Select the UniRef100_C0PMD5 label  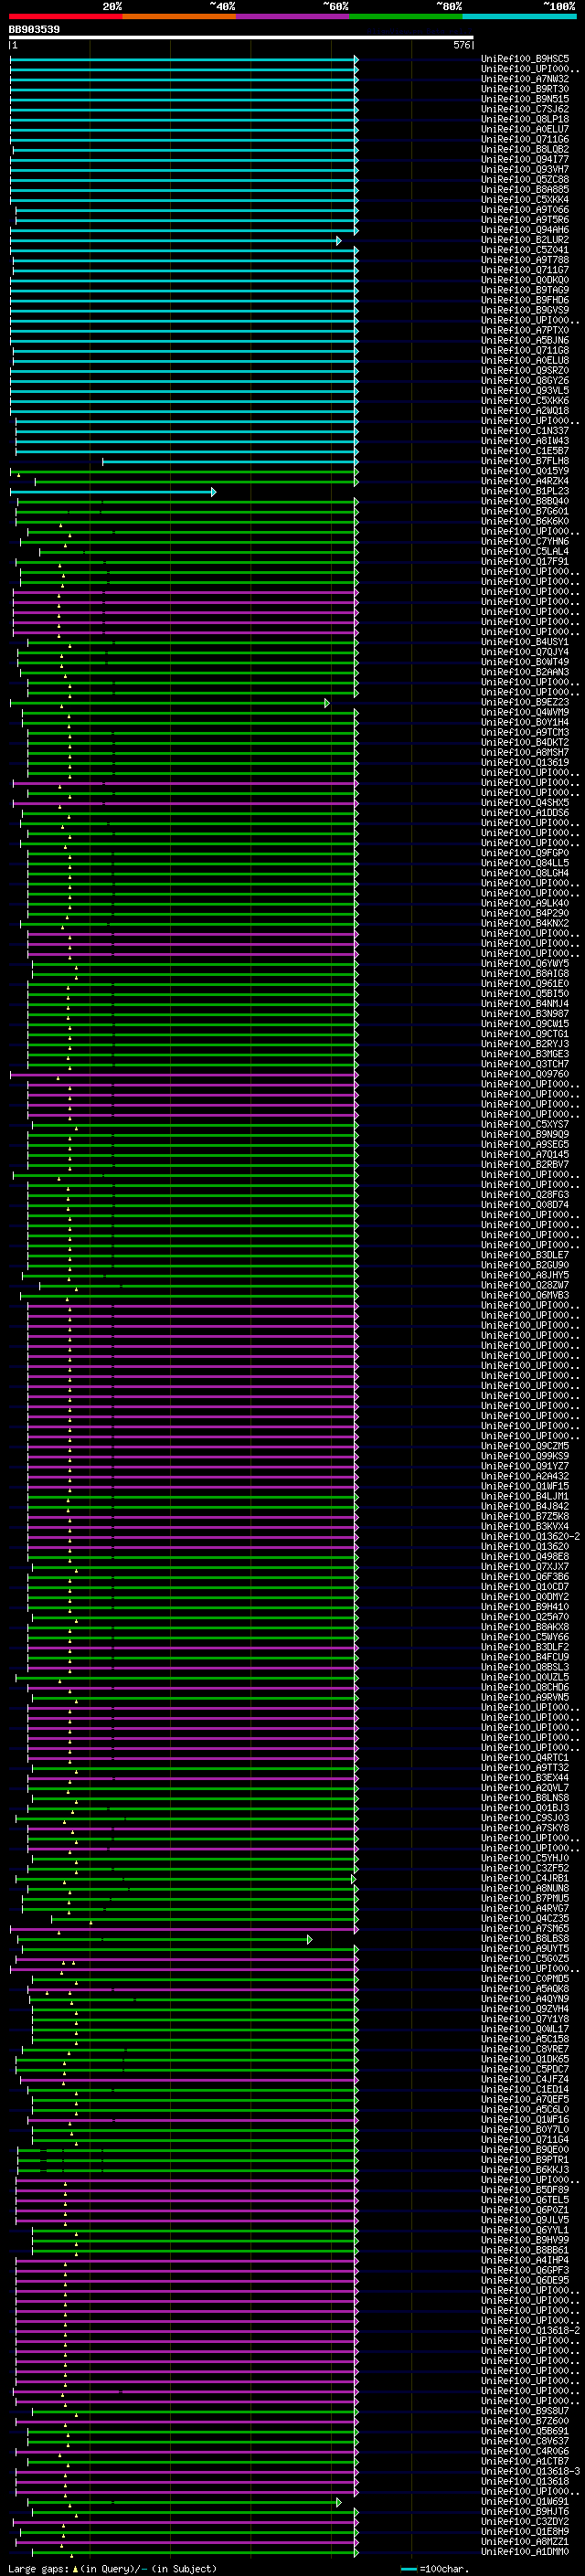[525, 1978]
